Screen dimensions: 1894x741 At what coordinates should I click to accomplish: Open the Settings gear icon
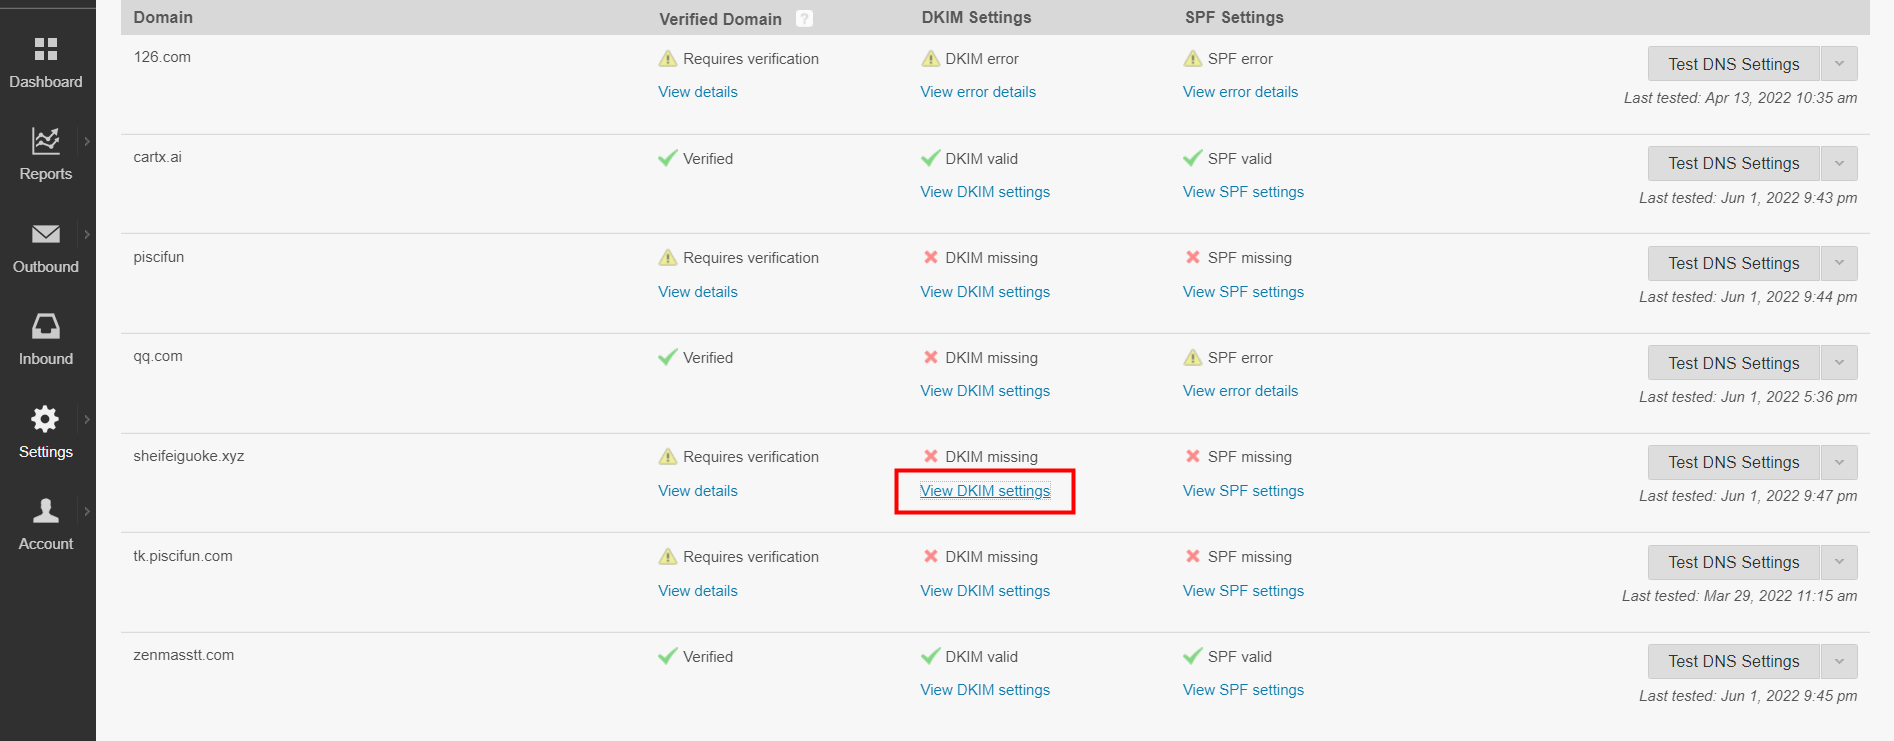(x=45, y=418)
